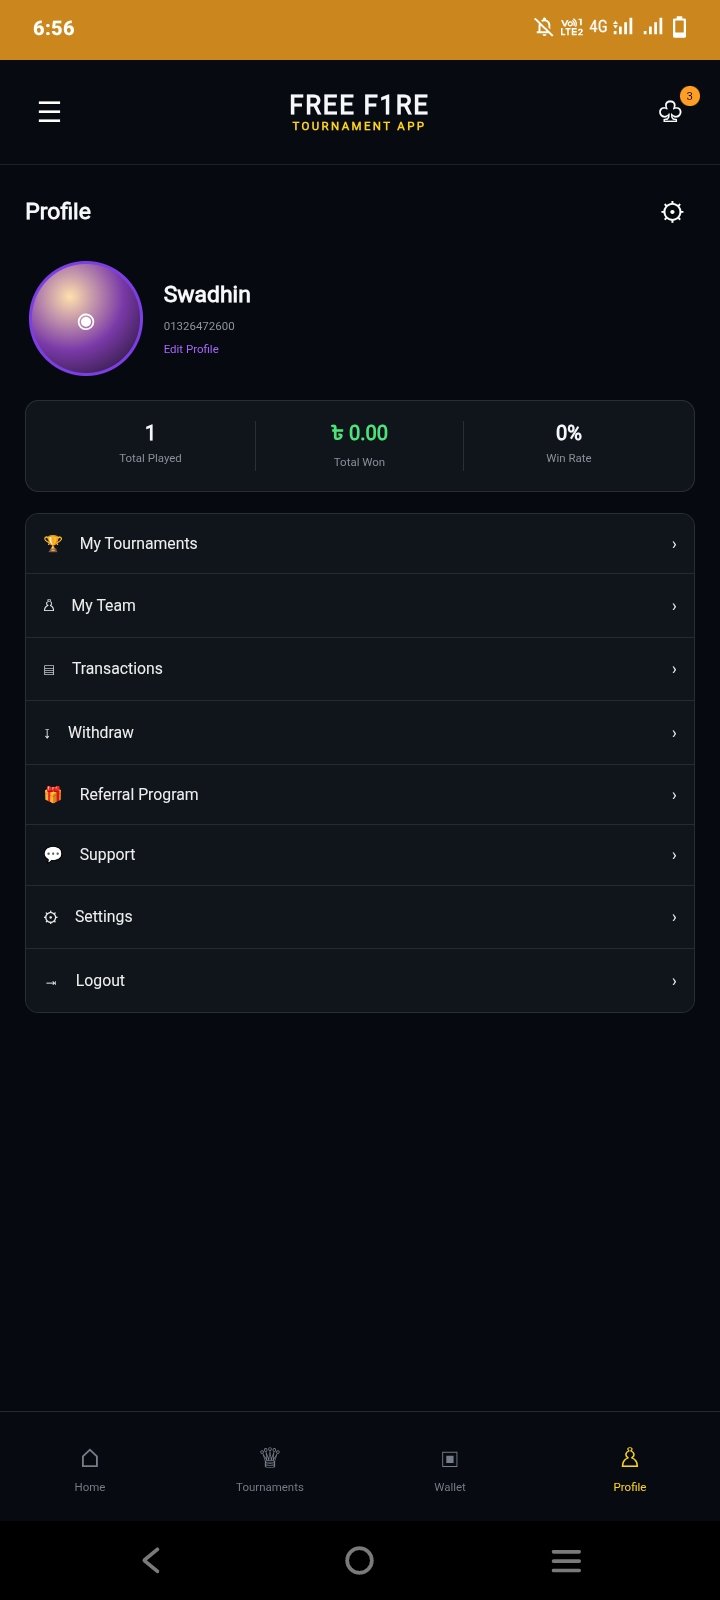Tap the Home icon in bottom bar
Image resolution: width=720 pixels, height=1600 pixels.
coord(90,1458)
